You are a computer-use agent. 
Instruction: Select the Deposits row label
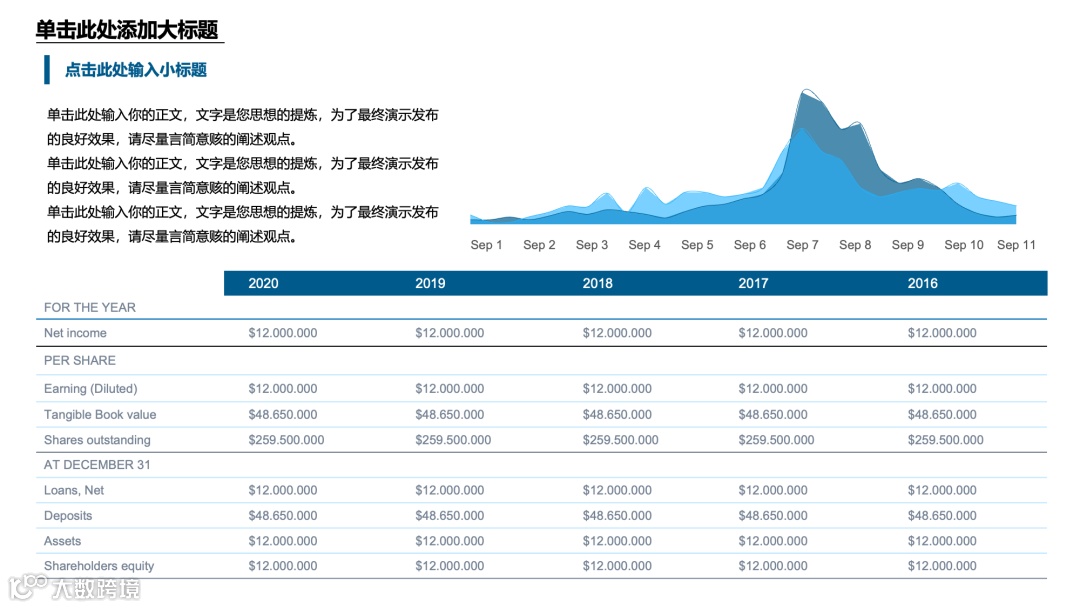tap(68, 516)
